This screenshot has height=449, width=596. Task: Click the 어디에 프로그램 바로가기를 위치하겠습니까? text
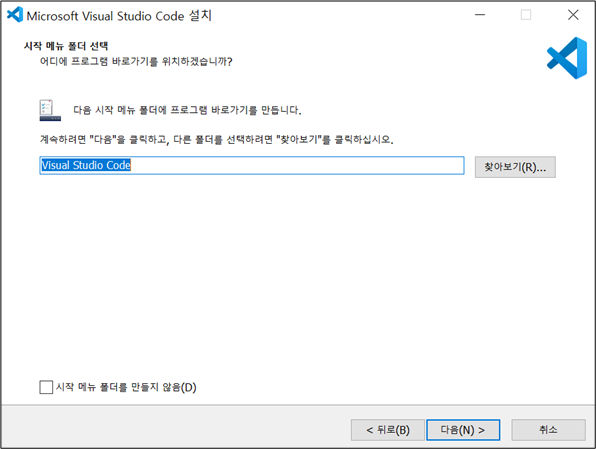coord(136,61)
